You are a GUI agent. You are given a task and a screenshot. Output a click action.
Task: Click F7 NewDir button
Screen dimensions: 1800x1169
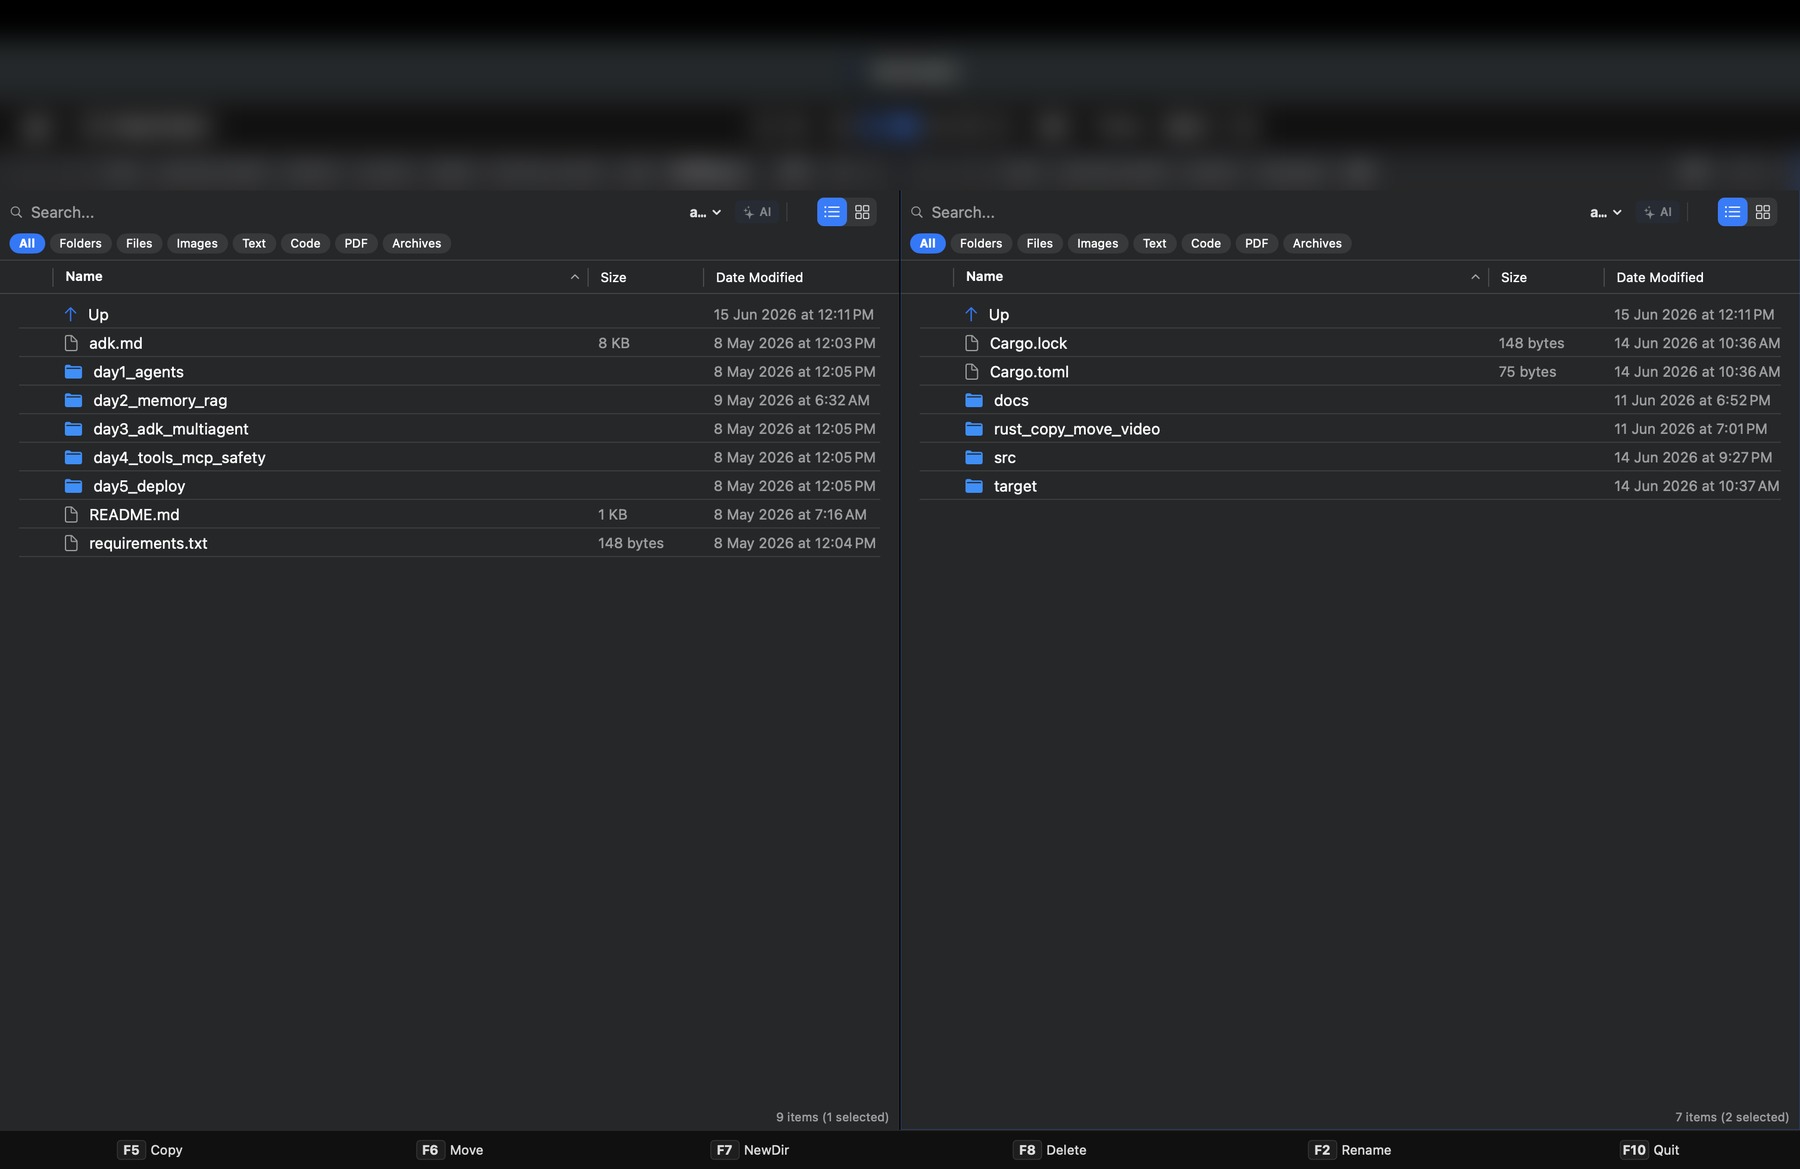[750, 1150]
